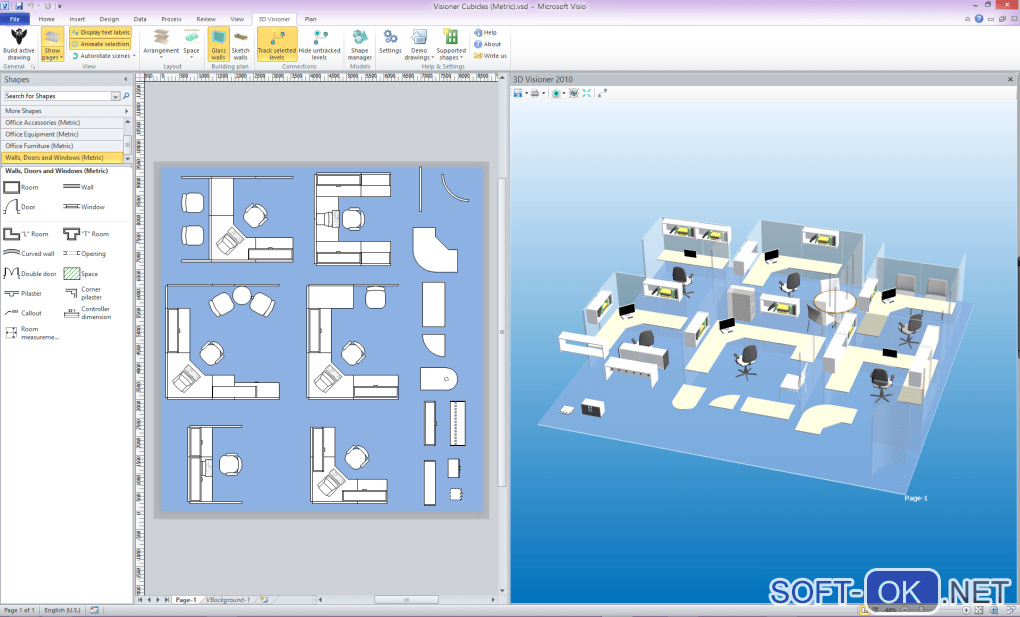Image resolution: width=1020 pixels, height=617 pixels.
Task: Switch to the View tab
Action: click(x=237, y=19)
